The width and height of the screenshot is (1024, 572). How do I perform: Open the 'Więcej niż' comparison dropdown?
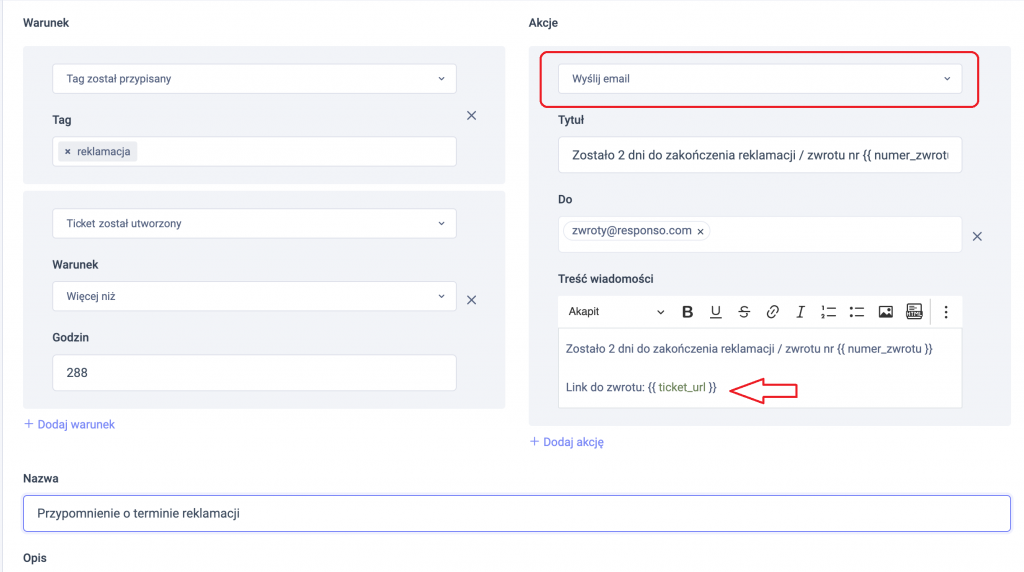point(254,297)
